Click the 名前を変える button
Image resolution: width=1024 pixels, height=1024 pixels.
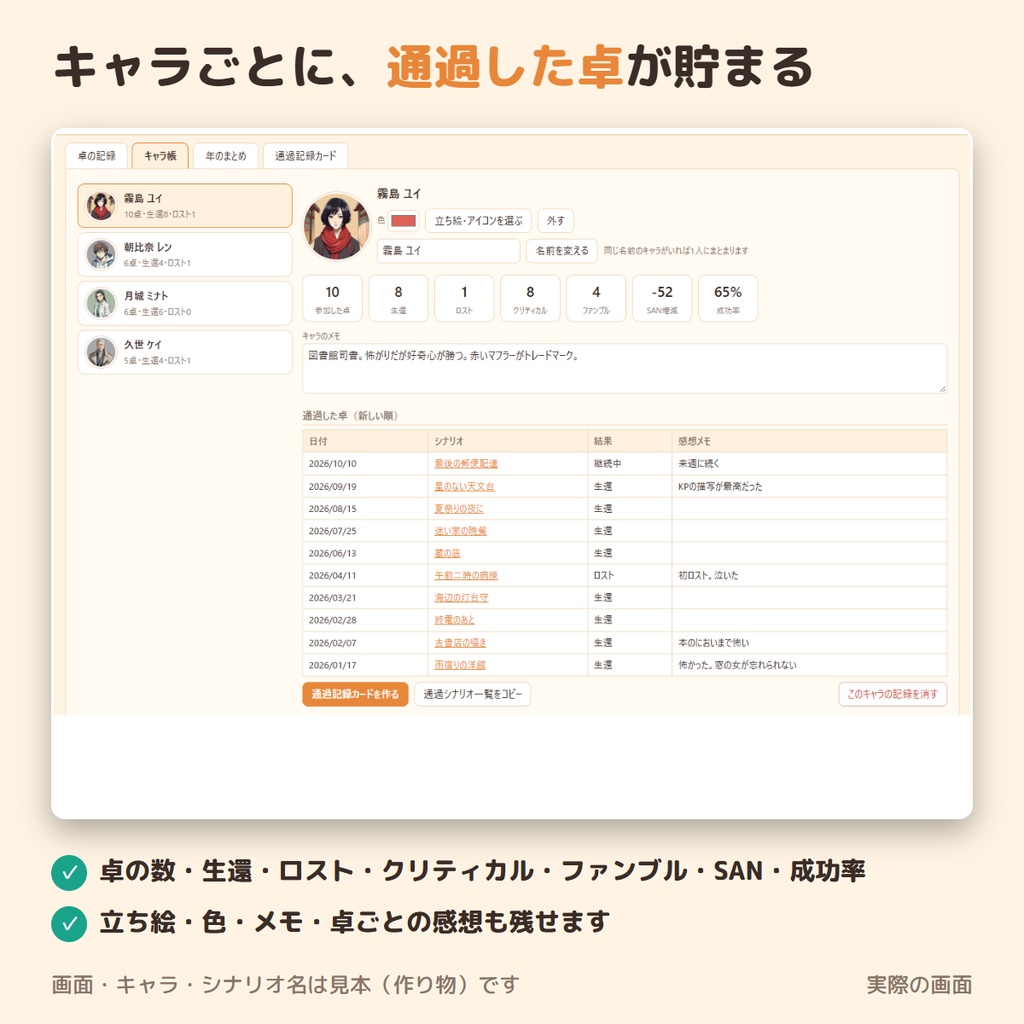coord(562,251)
